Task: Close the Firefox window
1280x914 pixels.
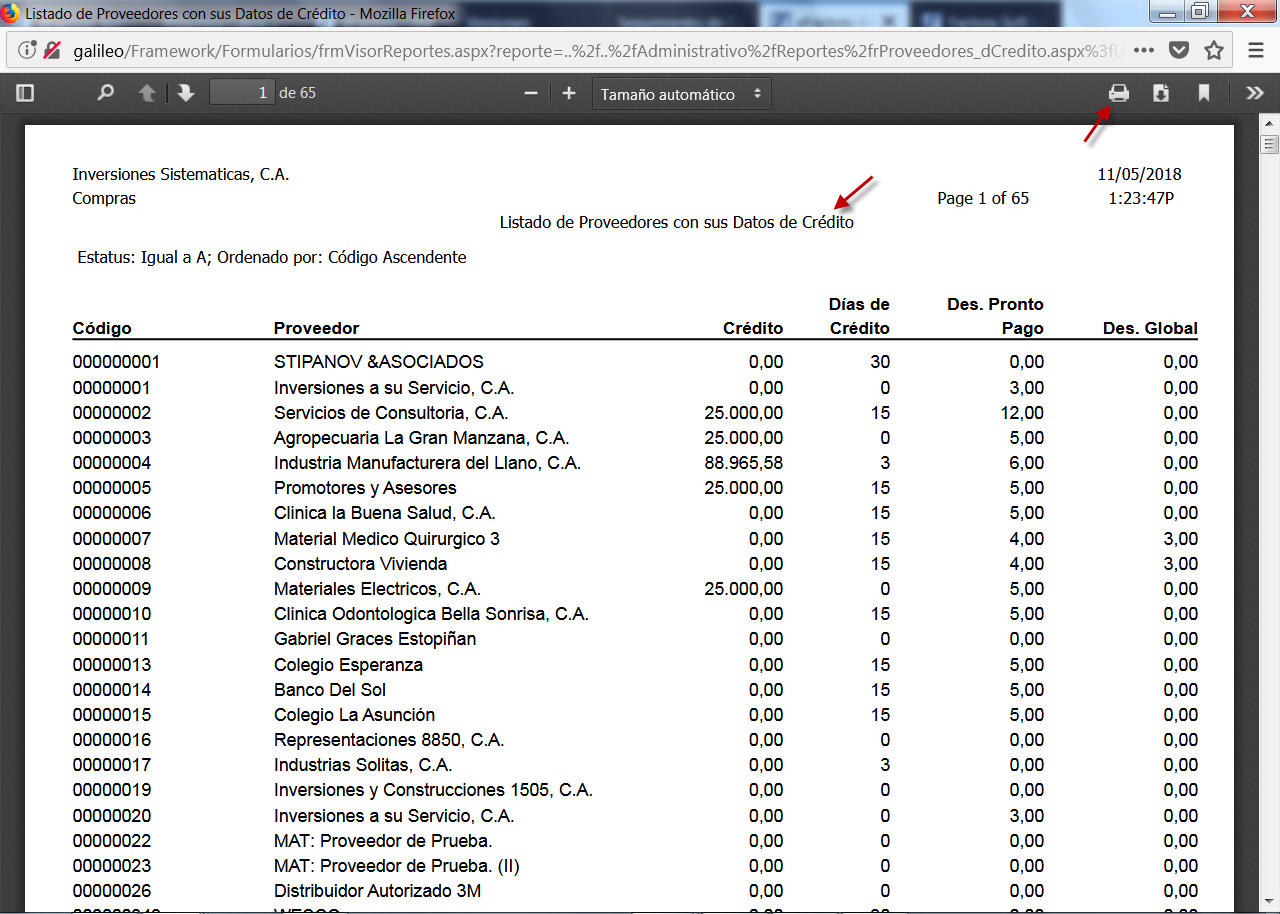Action: click(x=1245, y=11)
